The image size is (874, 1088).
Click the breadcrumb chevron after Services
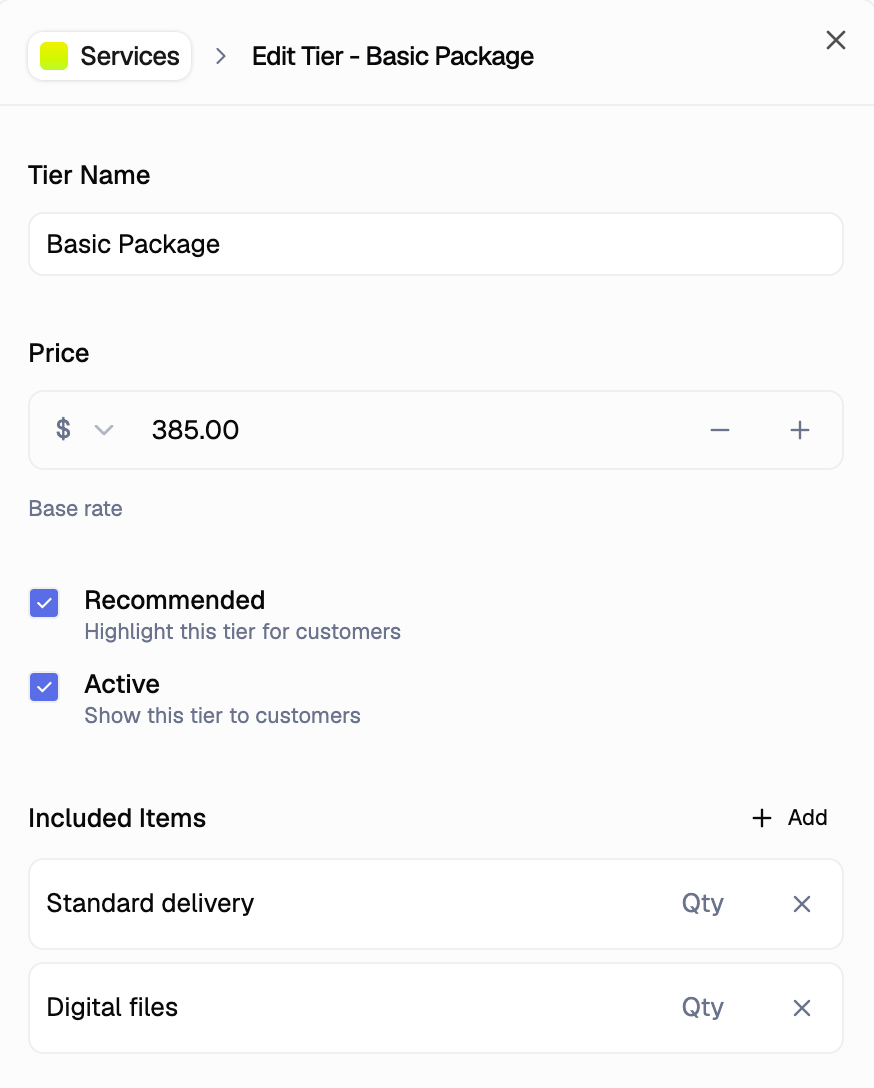220,56
